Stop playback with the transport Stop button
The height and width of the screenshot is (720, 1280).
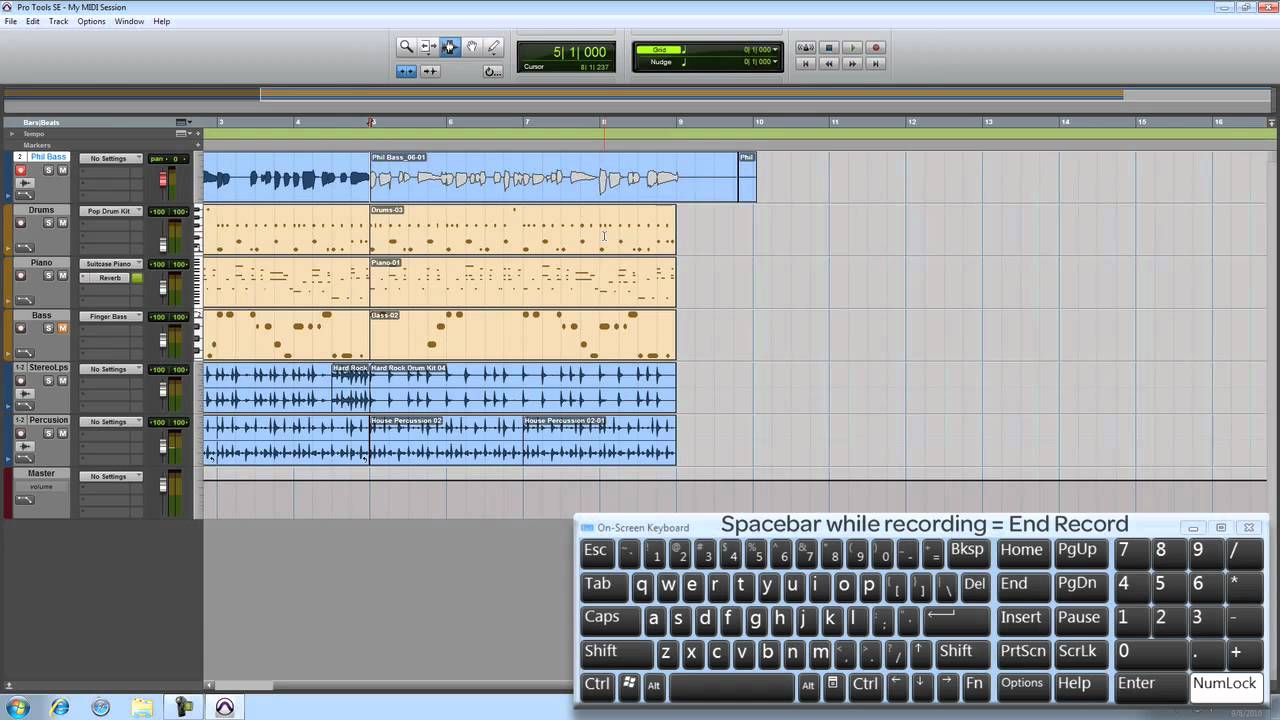828,48
